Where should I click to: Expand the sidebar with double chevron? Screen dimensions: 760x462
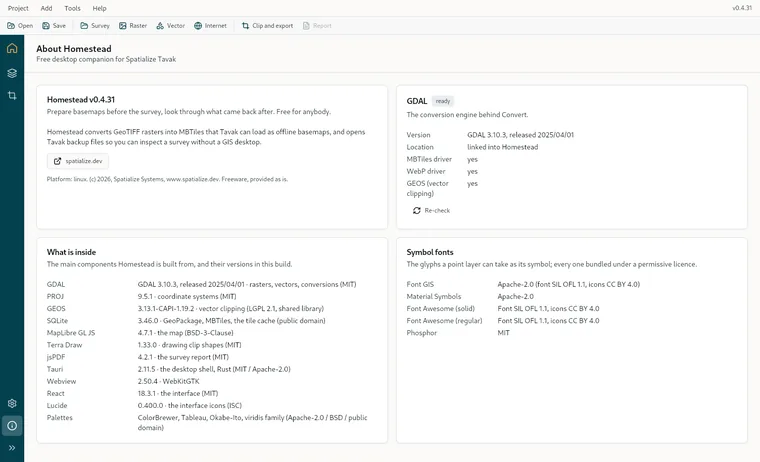tap(12, 448)
